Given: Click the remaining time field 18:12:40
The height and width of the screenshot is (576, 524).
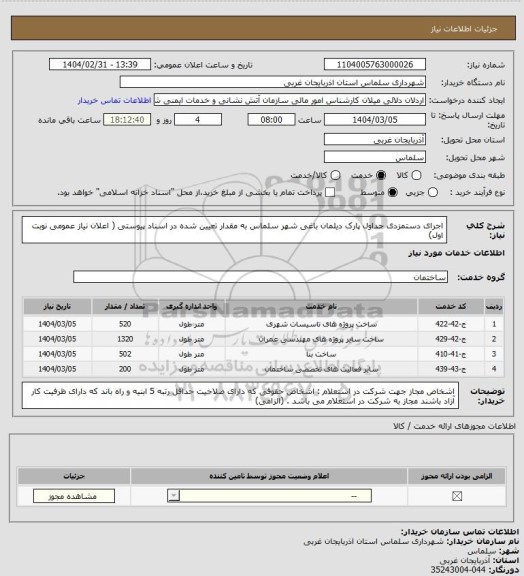Looking at the screenshot, I should 127,120.
